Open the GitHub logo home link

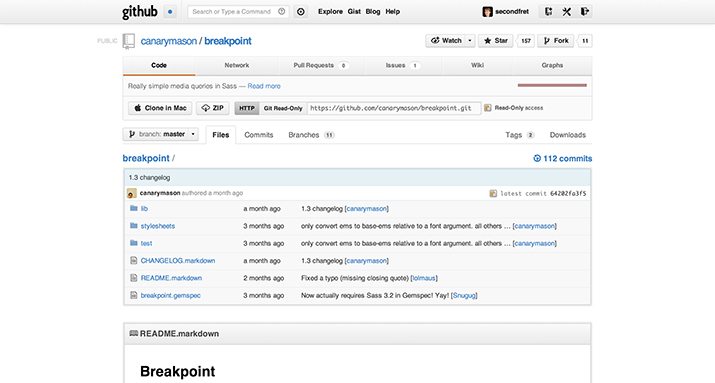coord(140,12)
